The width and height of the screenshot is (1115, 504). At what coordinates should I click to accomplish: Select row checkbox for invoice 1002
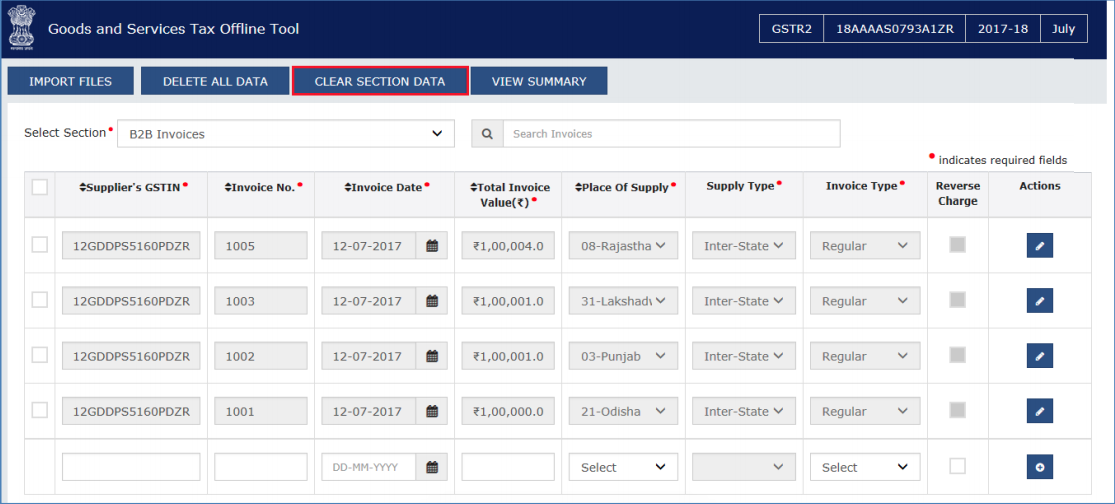[40, 355]
